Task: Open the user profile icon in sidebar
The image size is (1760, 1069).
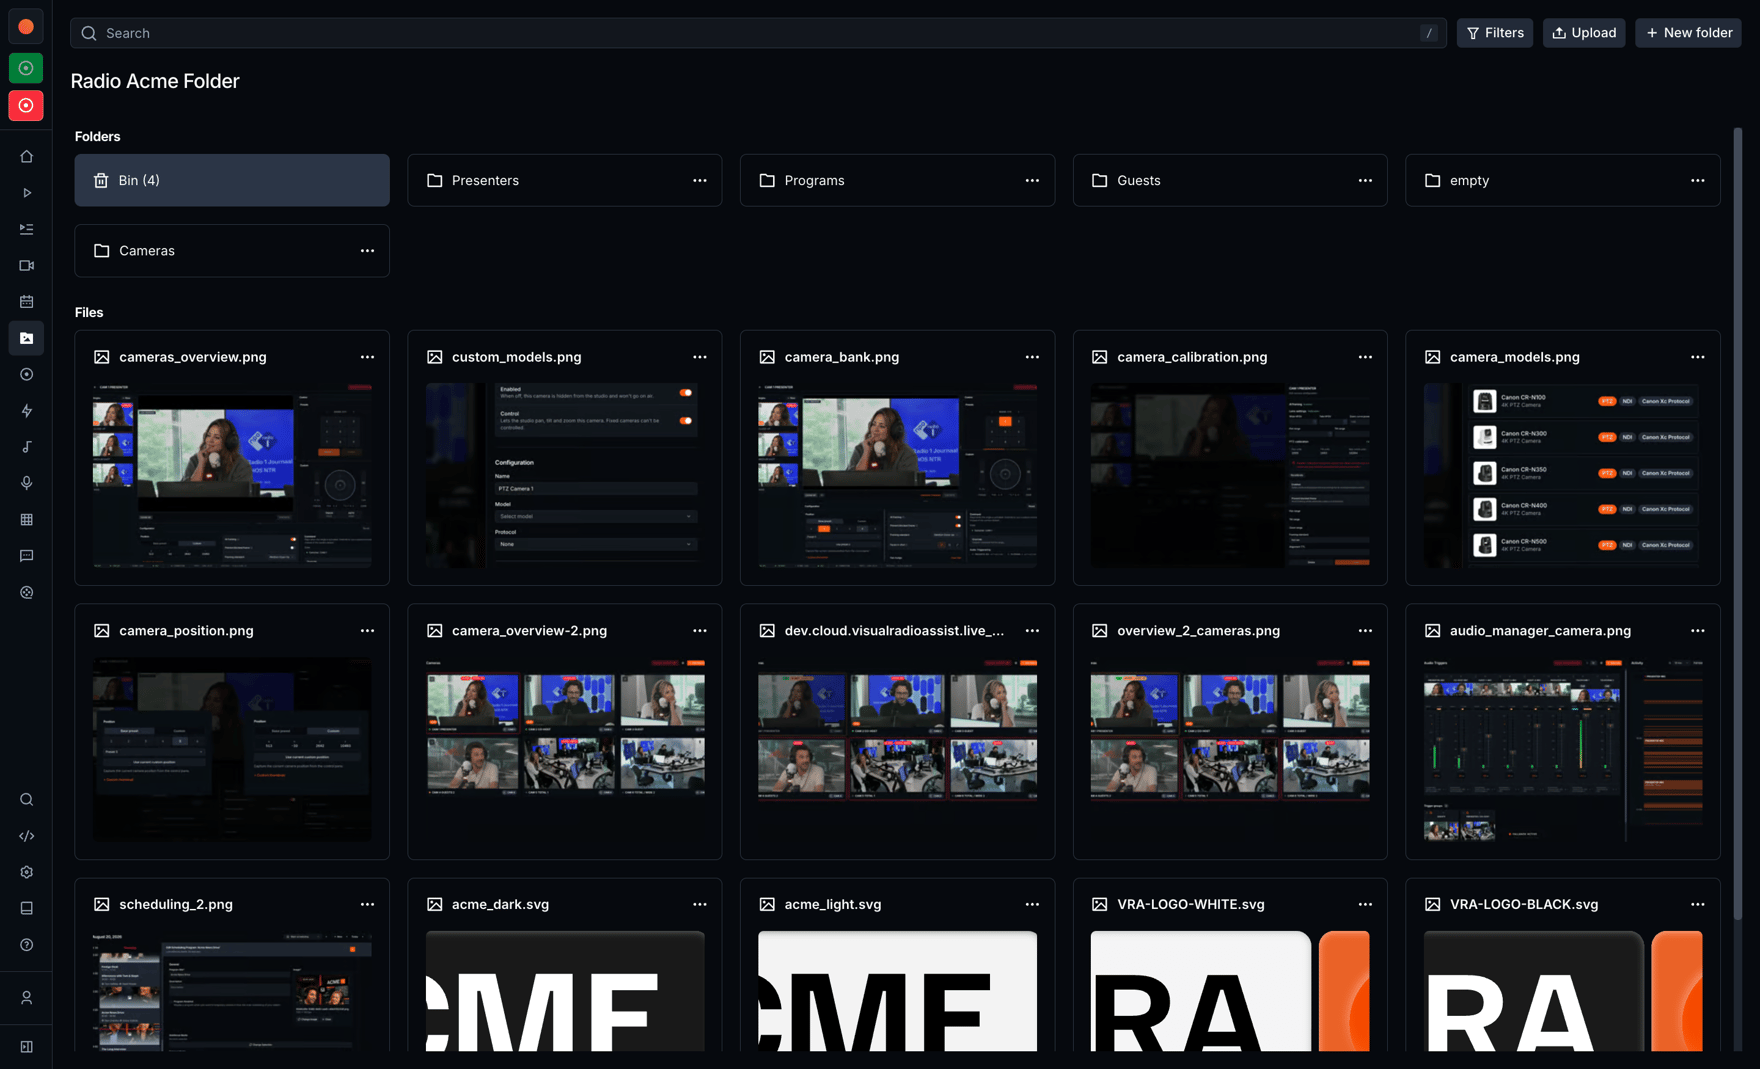Action: pyautogui.click(x=27, y=997)
